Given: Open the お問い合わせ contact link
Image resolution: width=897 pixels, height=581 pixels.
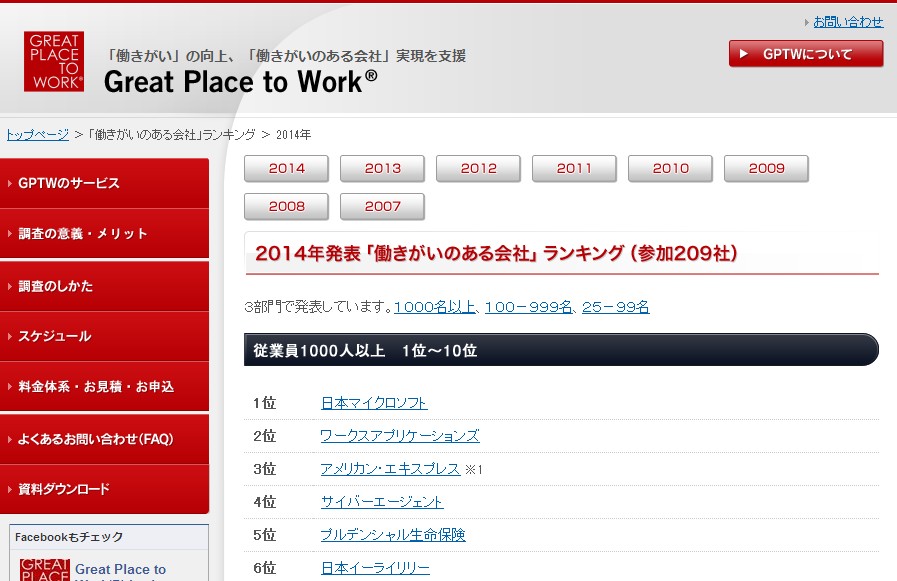Looking at the screenshot, I should point(848,22).
